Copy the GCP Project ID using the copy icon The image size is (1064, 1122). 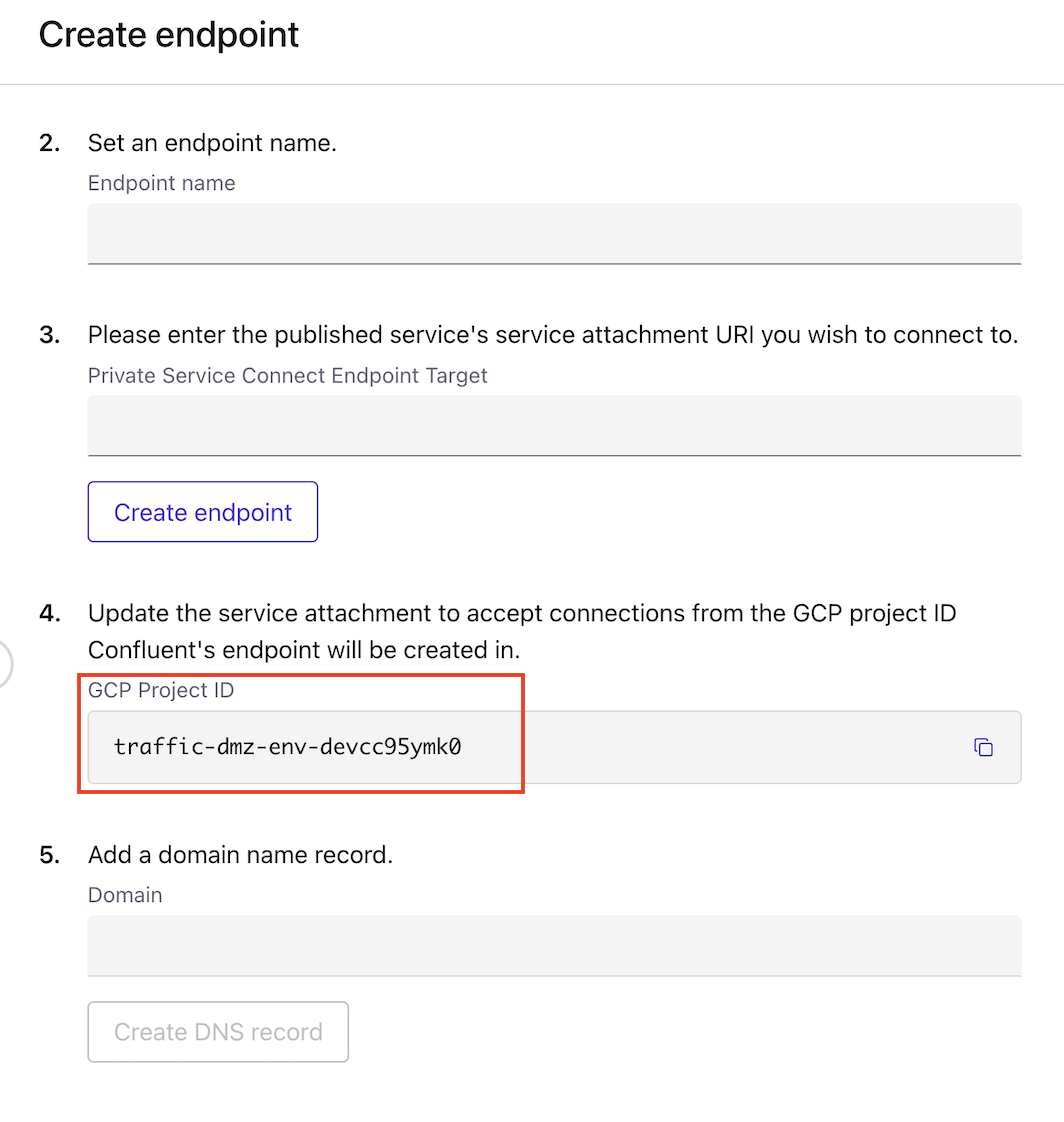pos(983,747)
